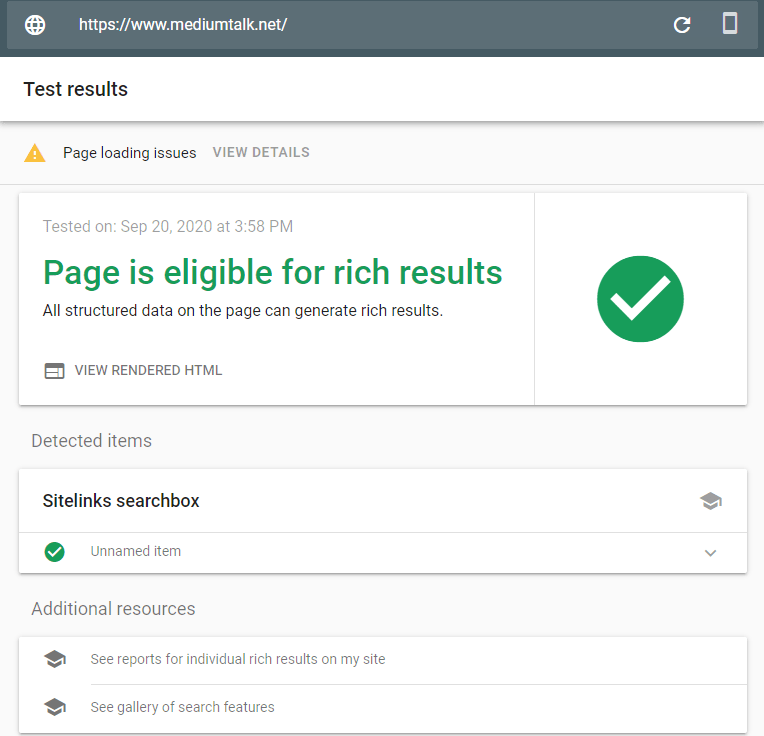Click the large green checkmark icon

tap(640, 299)
